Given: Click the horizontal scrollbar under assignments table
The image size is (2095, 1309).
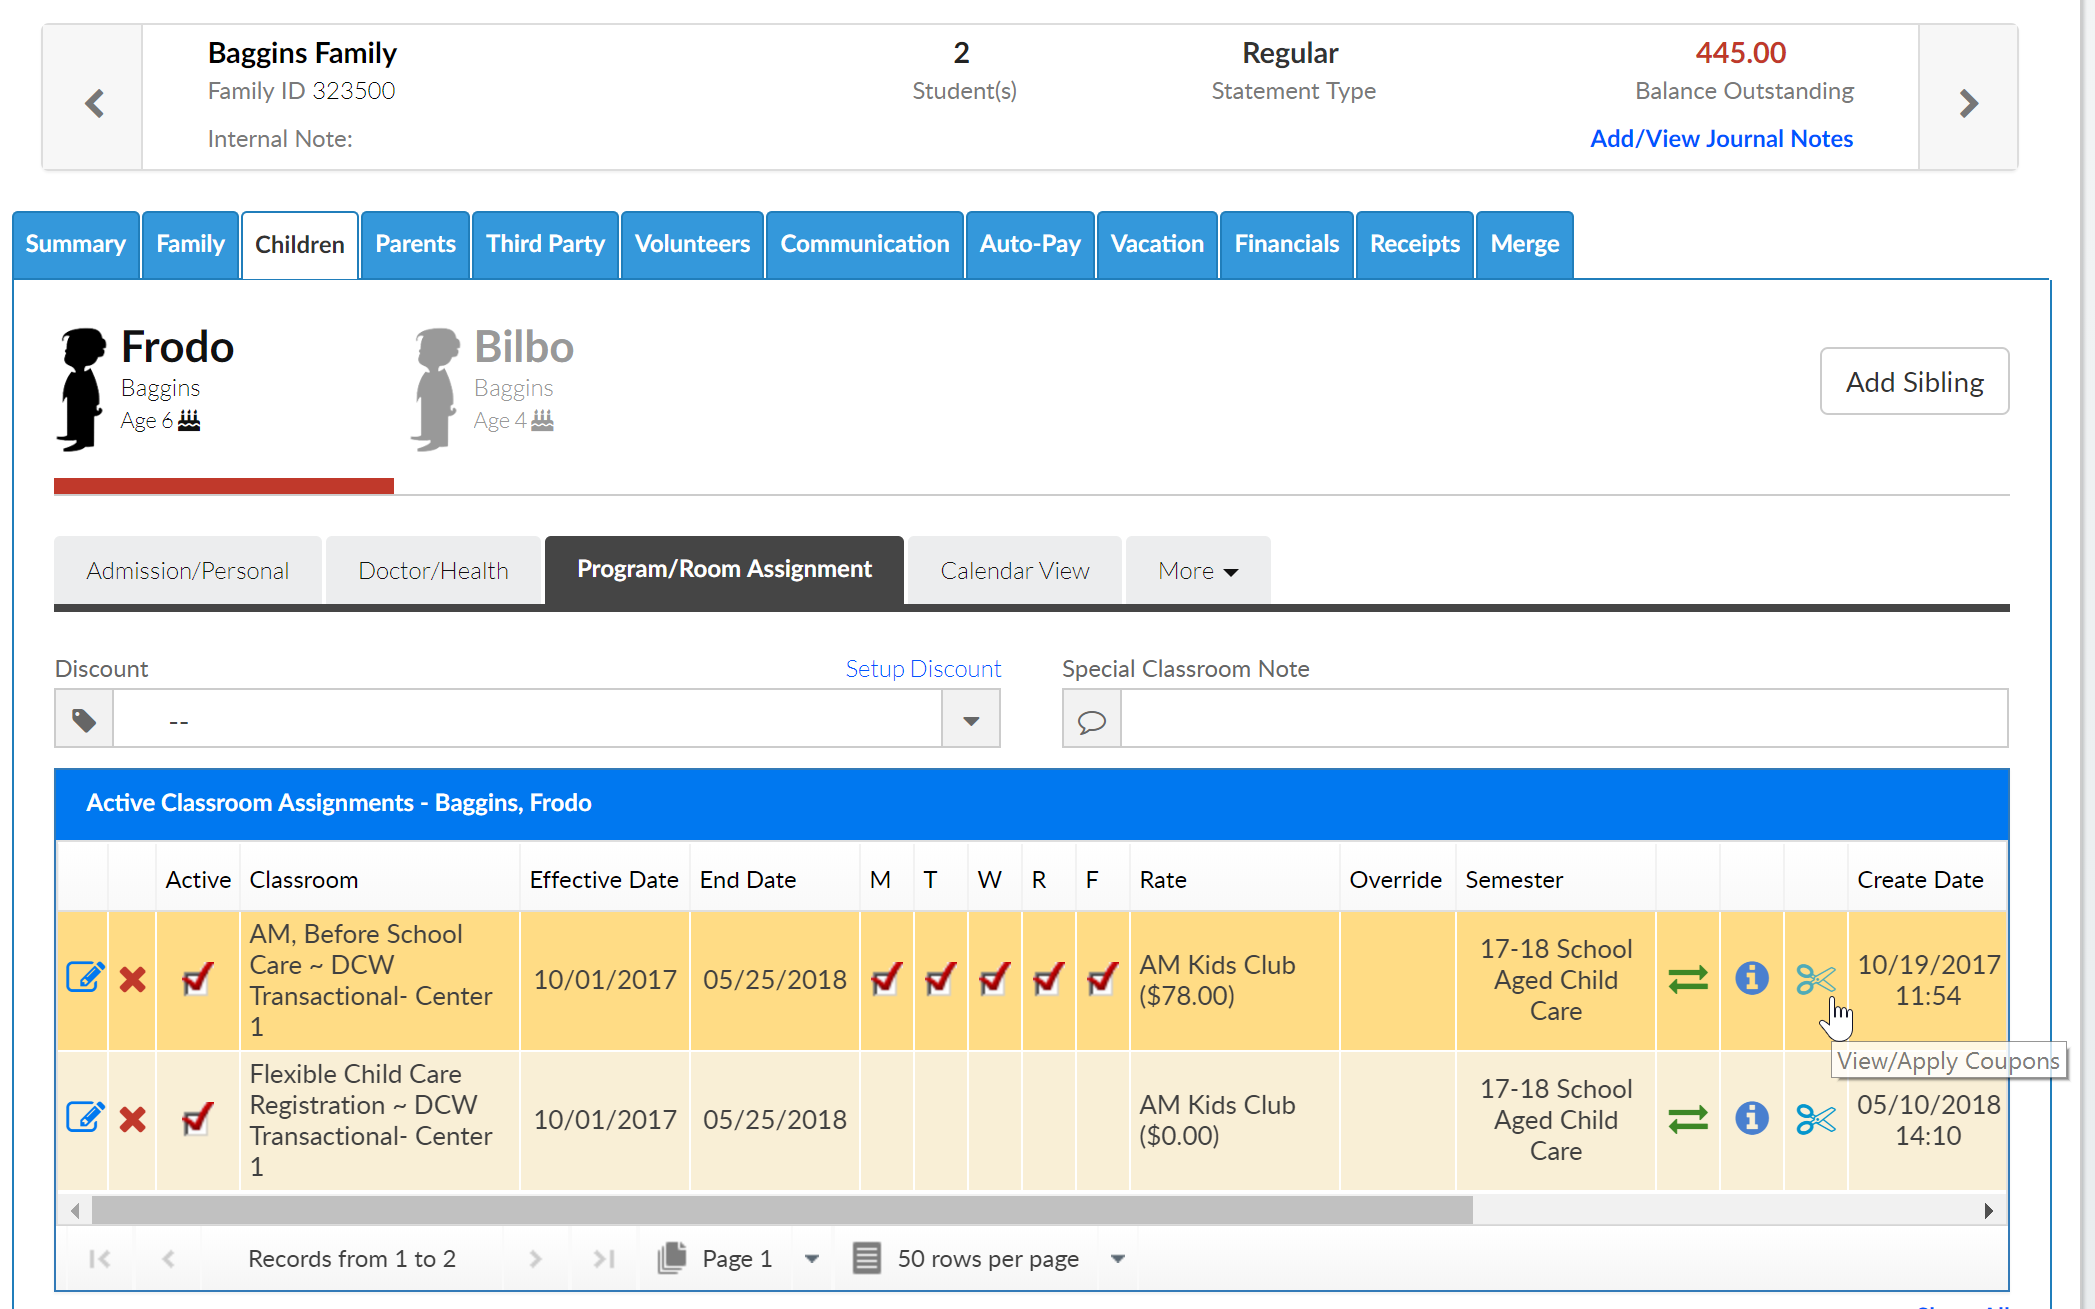Looking at the screenshot, I should click(x=780, y=1211).
